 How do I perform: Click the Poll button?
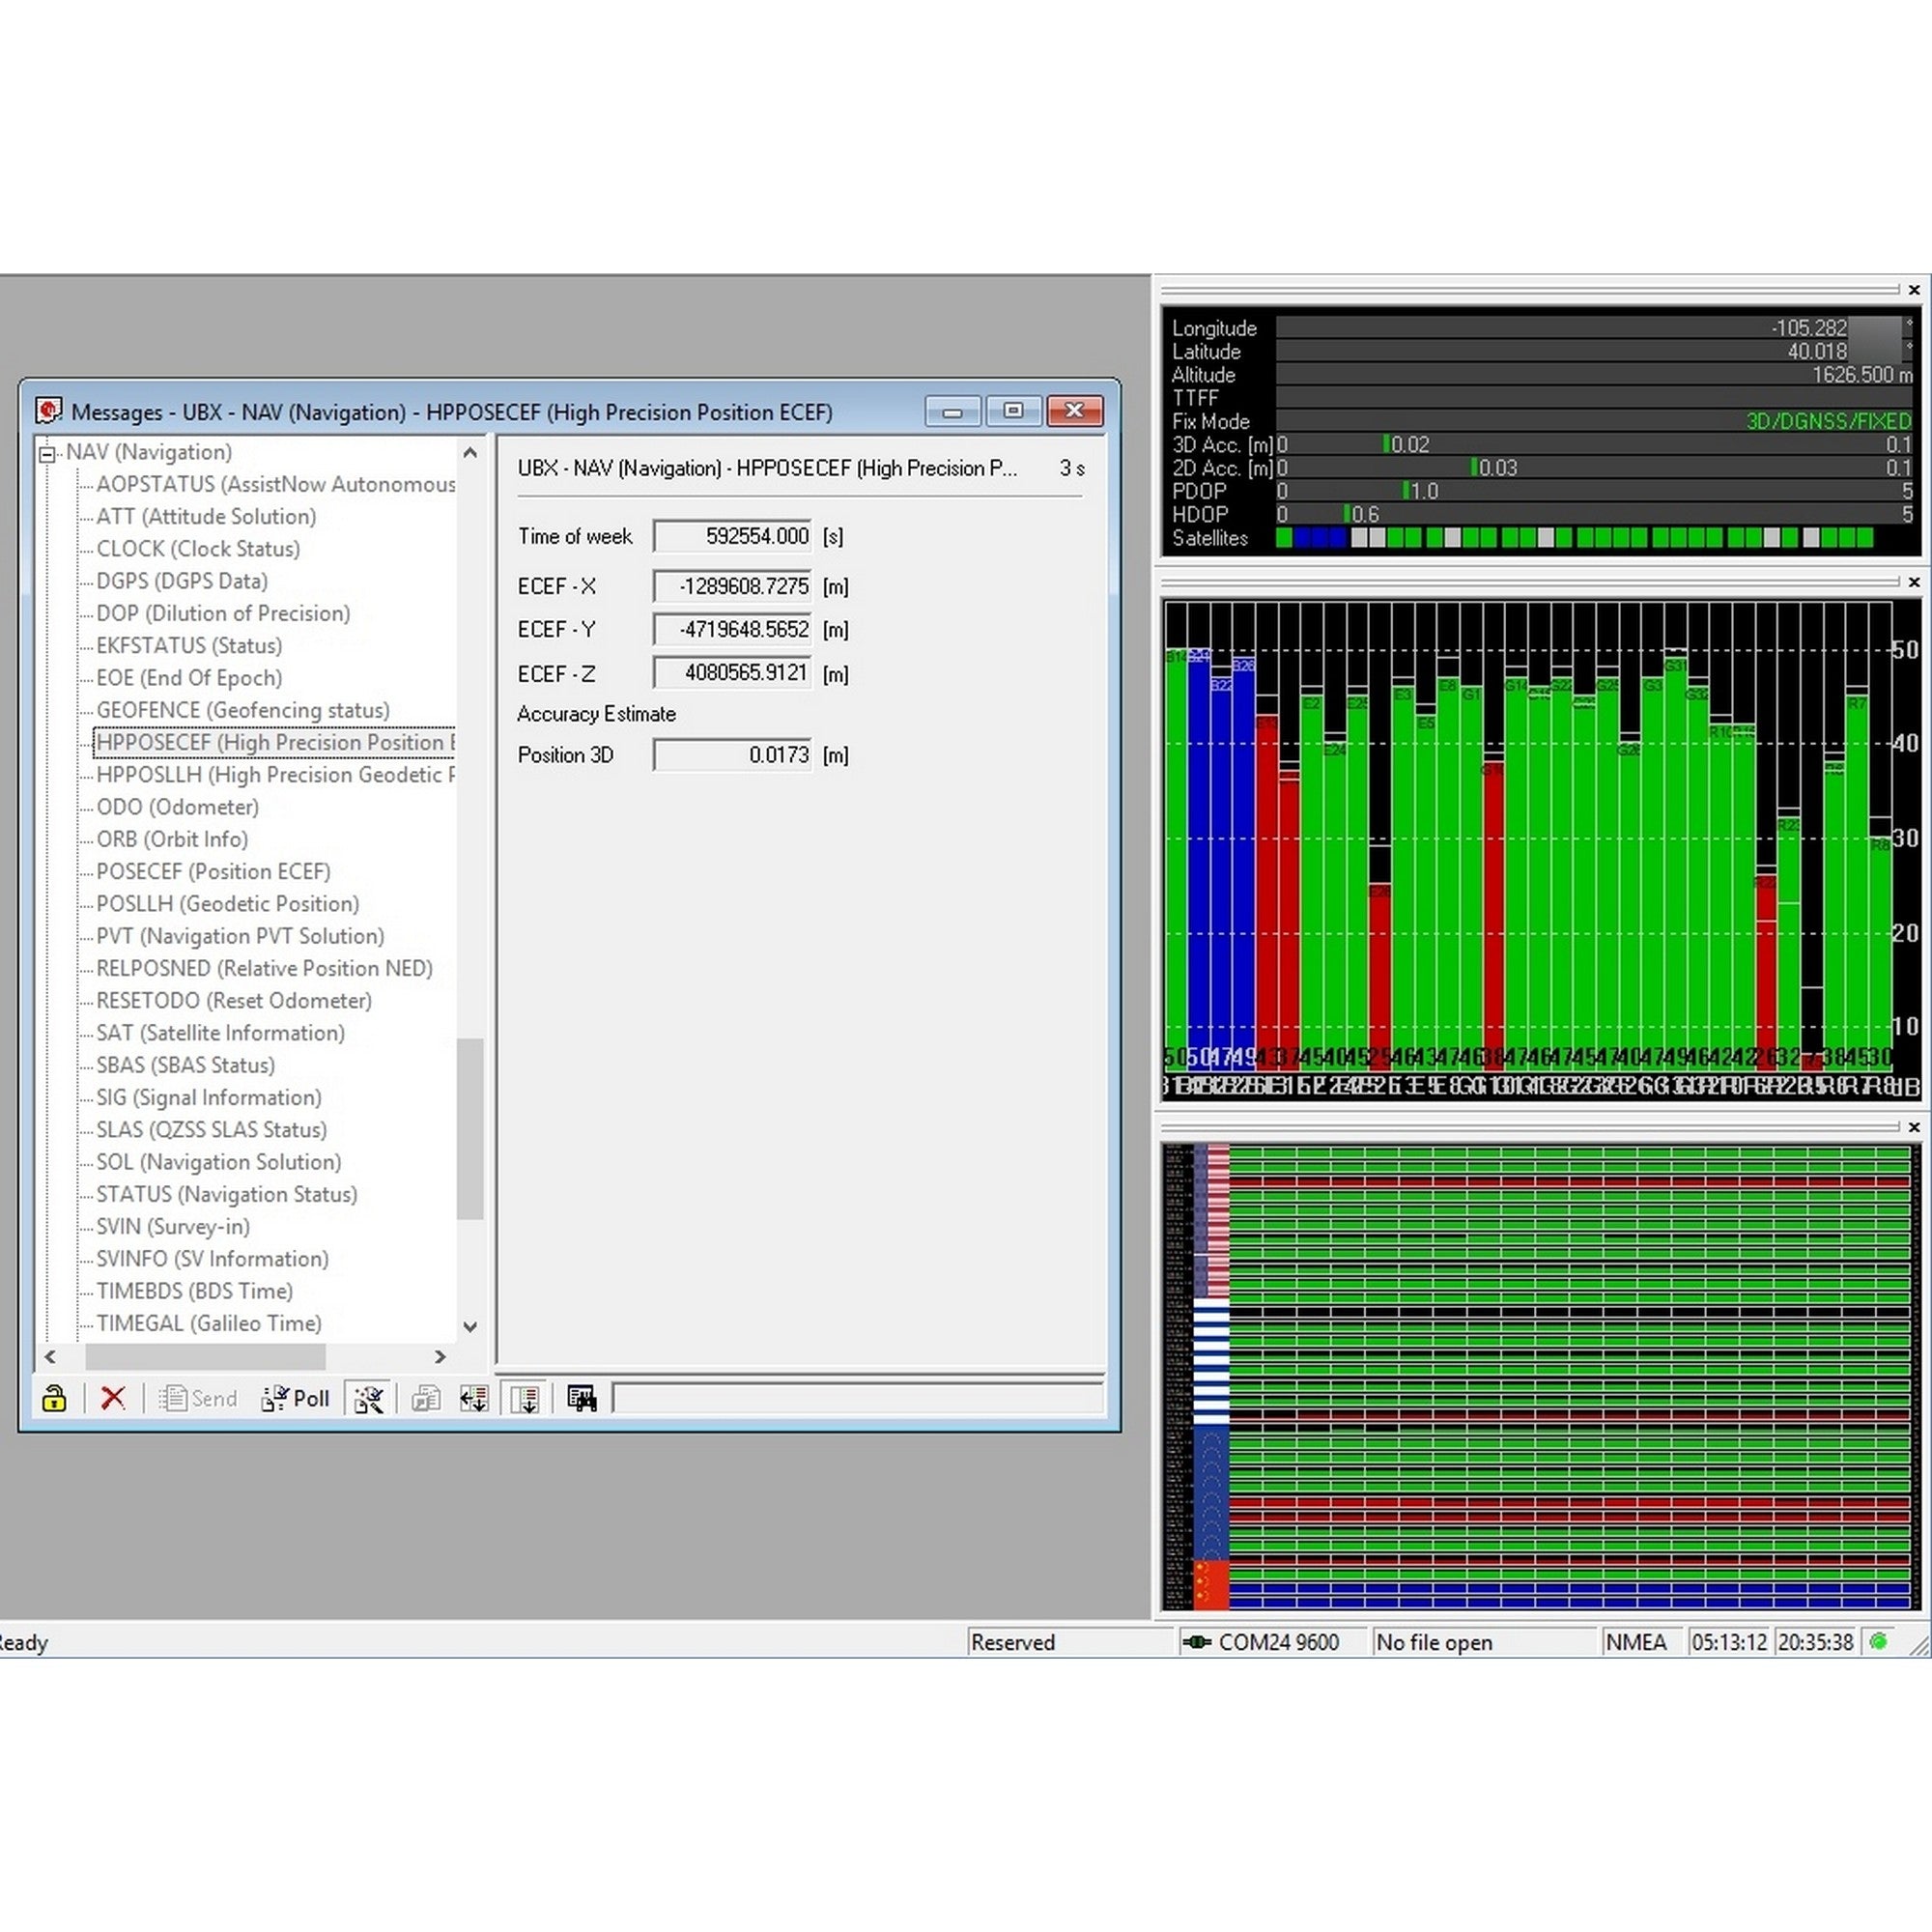296,1398
